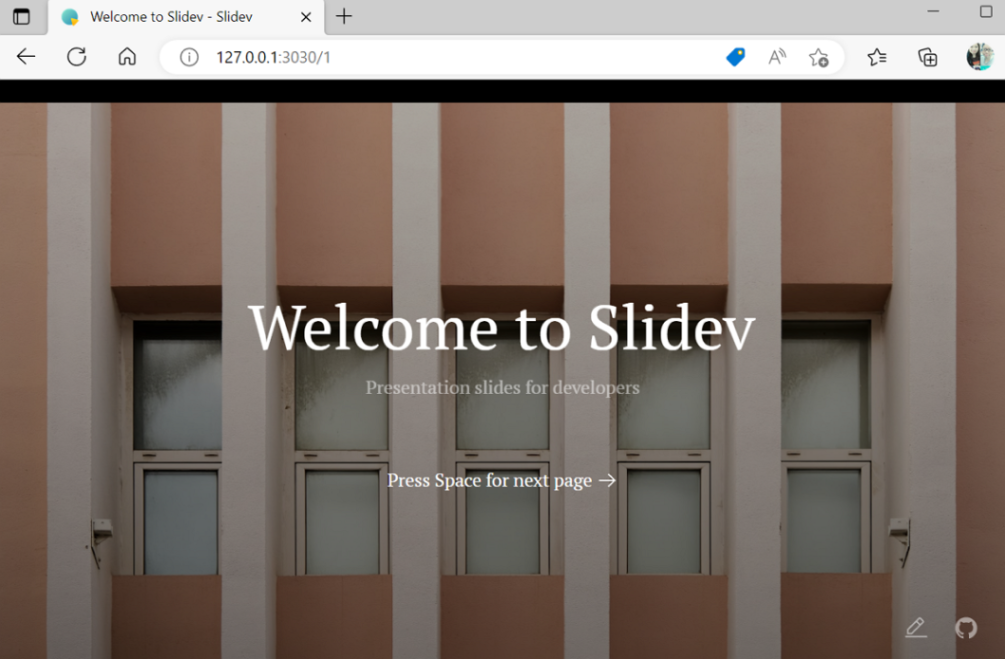1005x659 pixels.
Task: Open the Collections panel
Action: coord(928,57)
